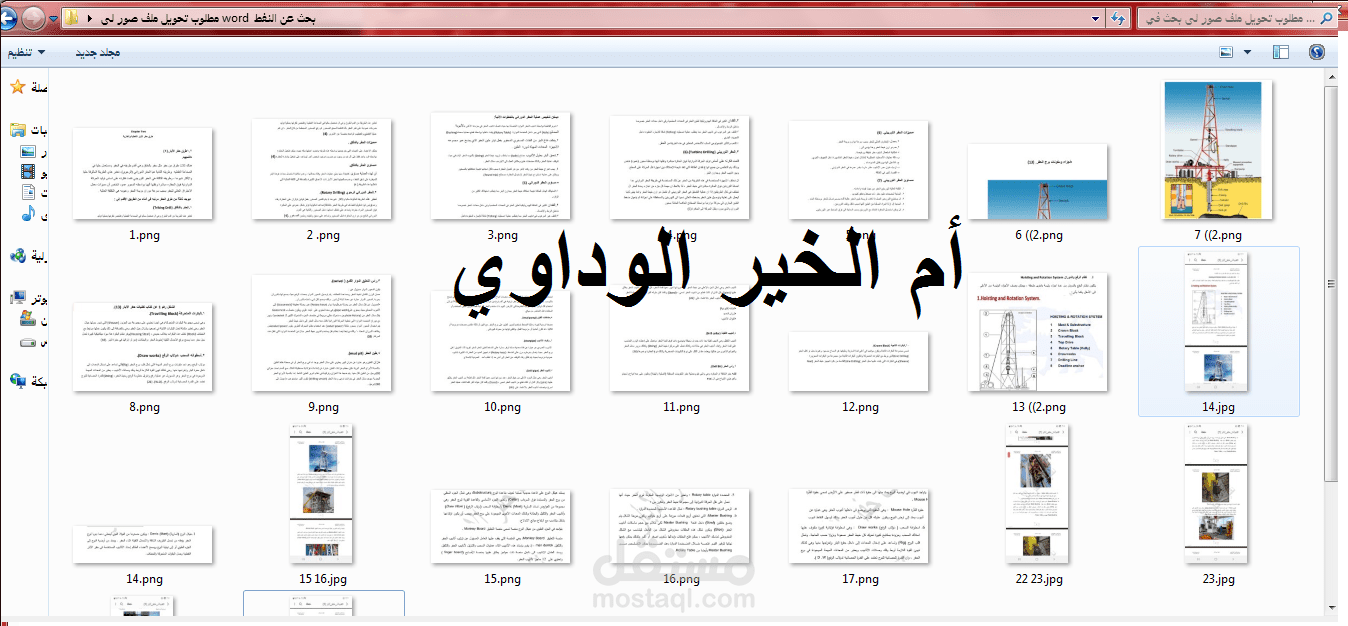Select the 22 23.jpg thumbnail
The height and width of the screenshot is (626, 1348).
1039,494
